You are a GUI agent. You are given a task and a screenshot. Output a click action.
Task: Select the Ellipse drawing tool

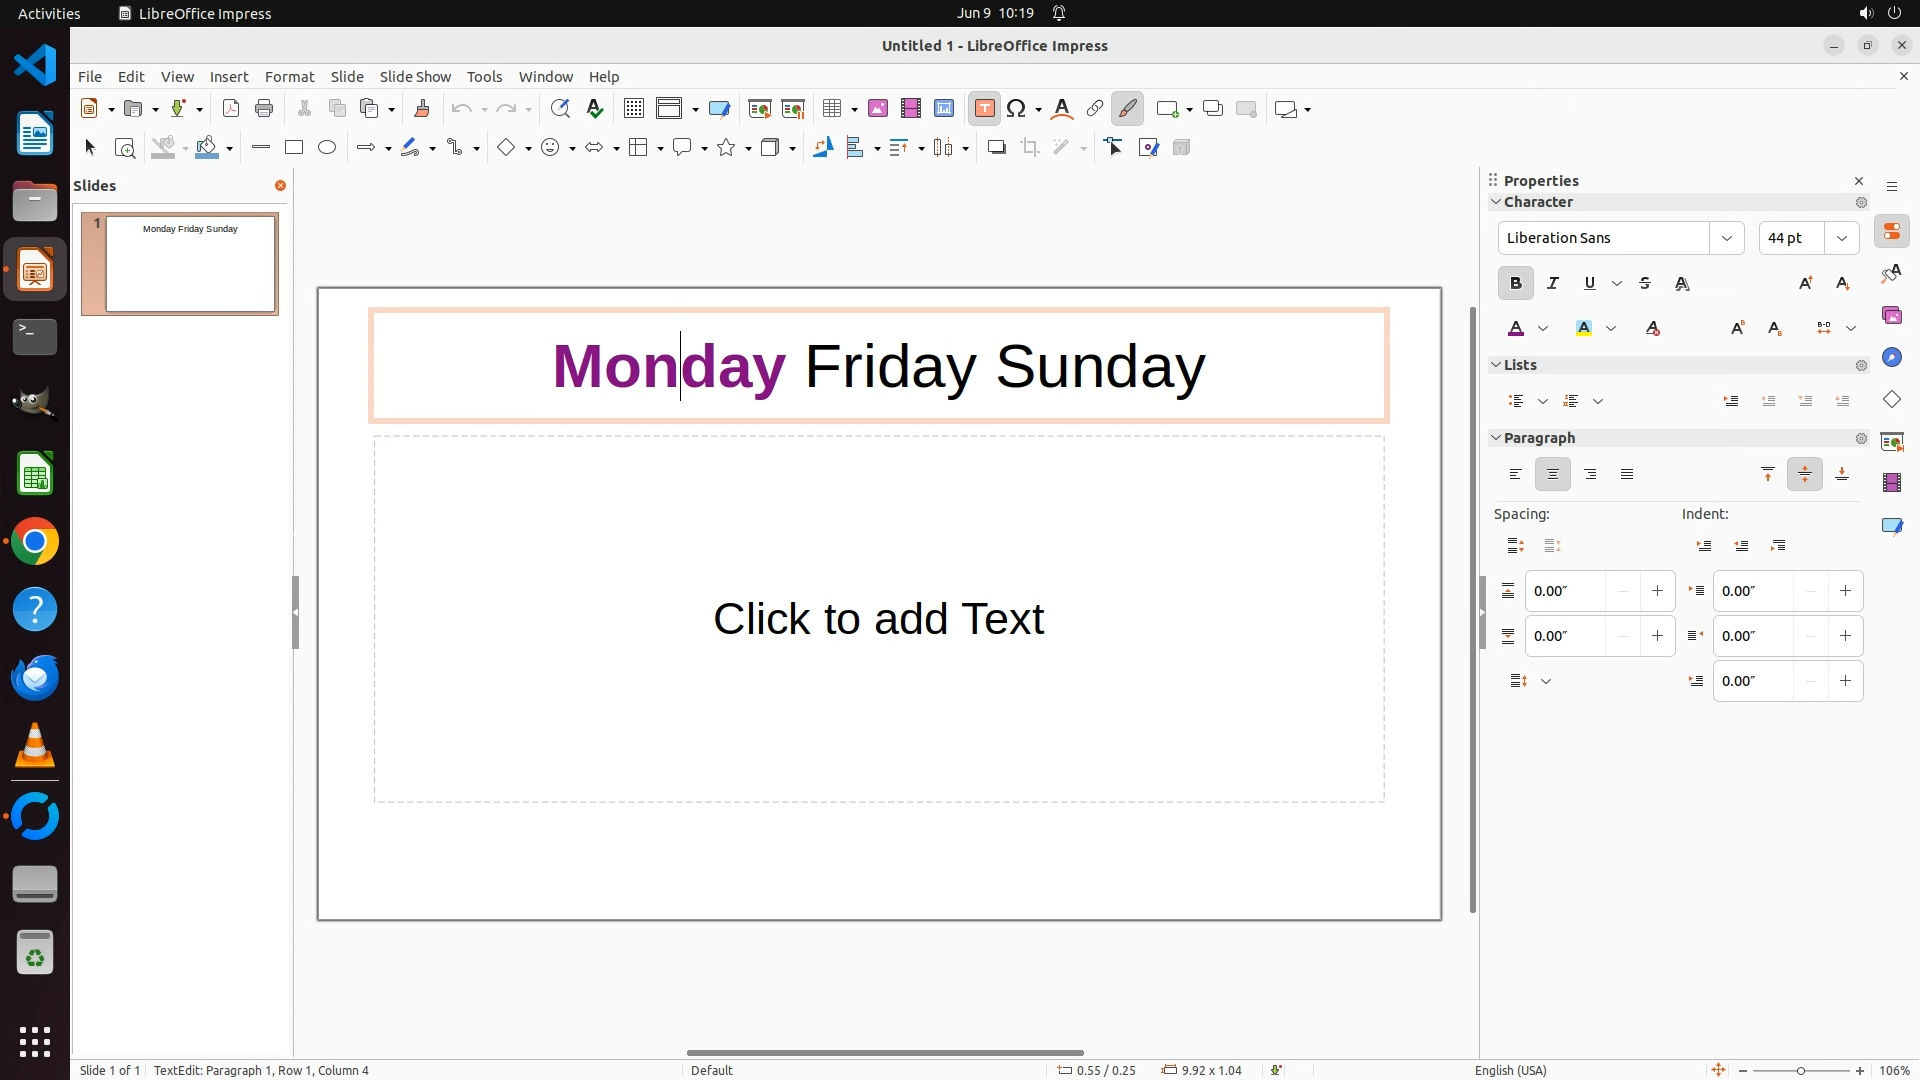[x=327, y=148]
